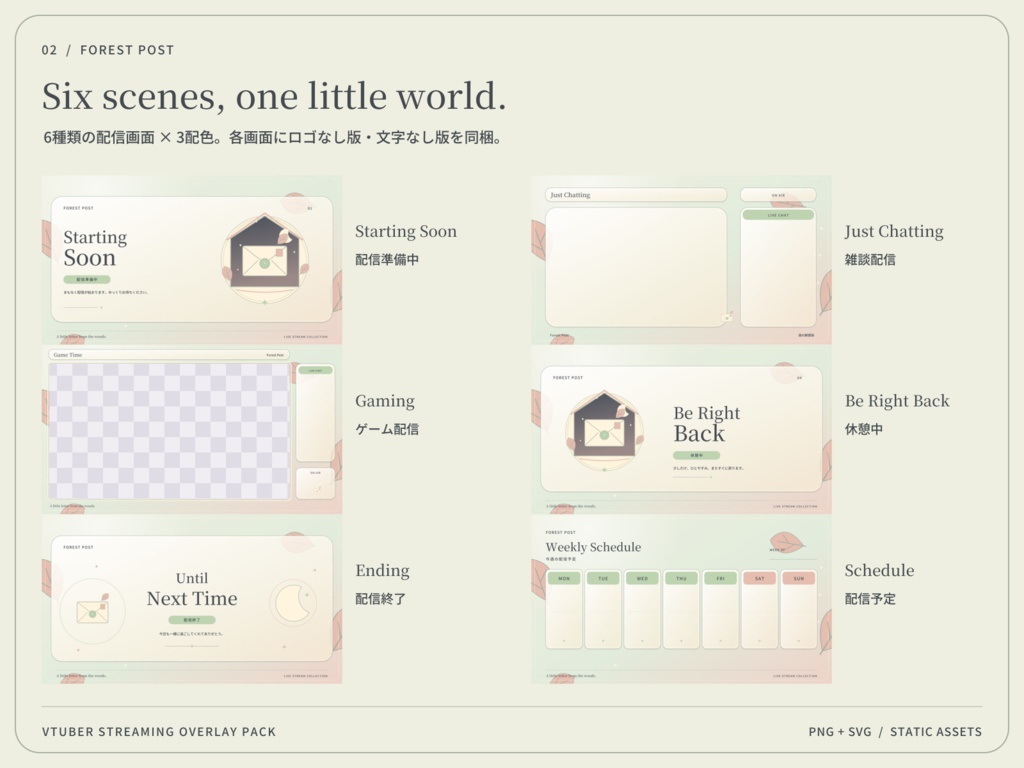Screen dimensions: 1024x768
Task: Click the footer text "PNG + SVG / STATIC ASSETS"
Action: click(x=895, y=732)
